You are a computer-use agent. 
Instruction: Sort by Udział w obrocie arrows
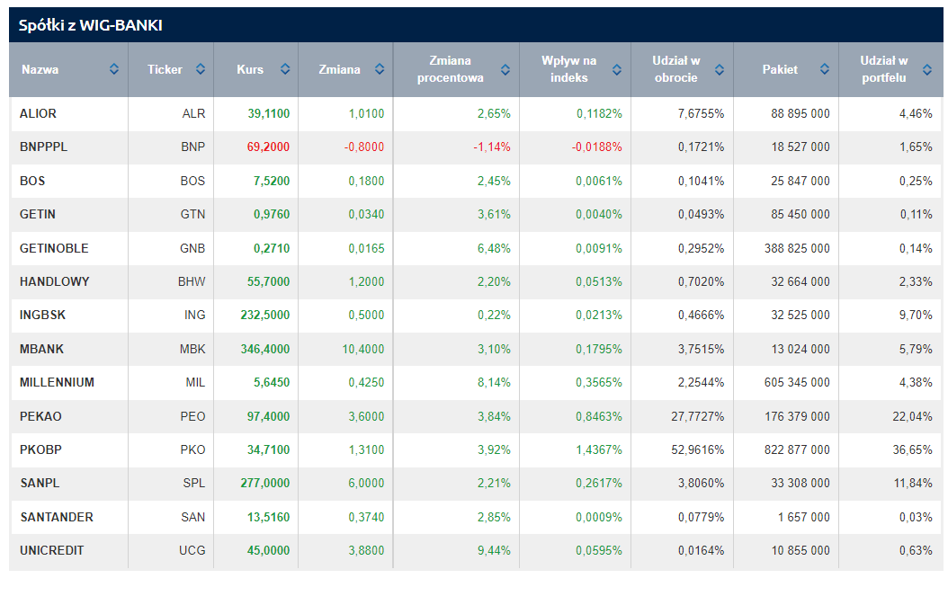(x=719, y=70)
